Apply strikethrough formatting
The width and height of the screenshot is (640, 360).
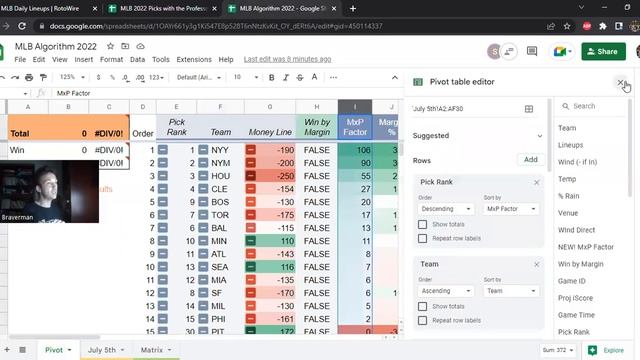coord(300,77)
